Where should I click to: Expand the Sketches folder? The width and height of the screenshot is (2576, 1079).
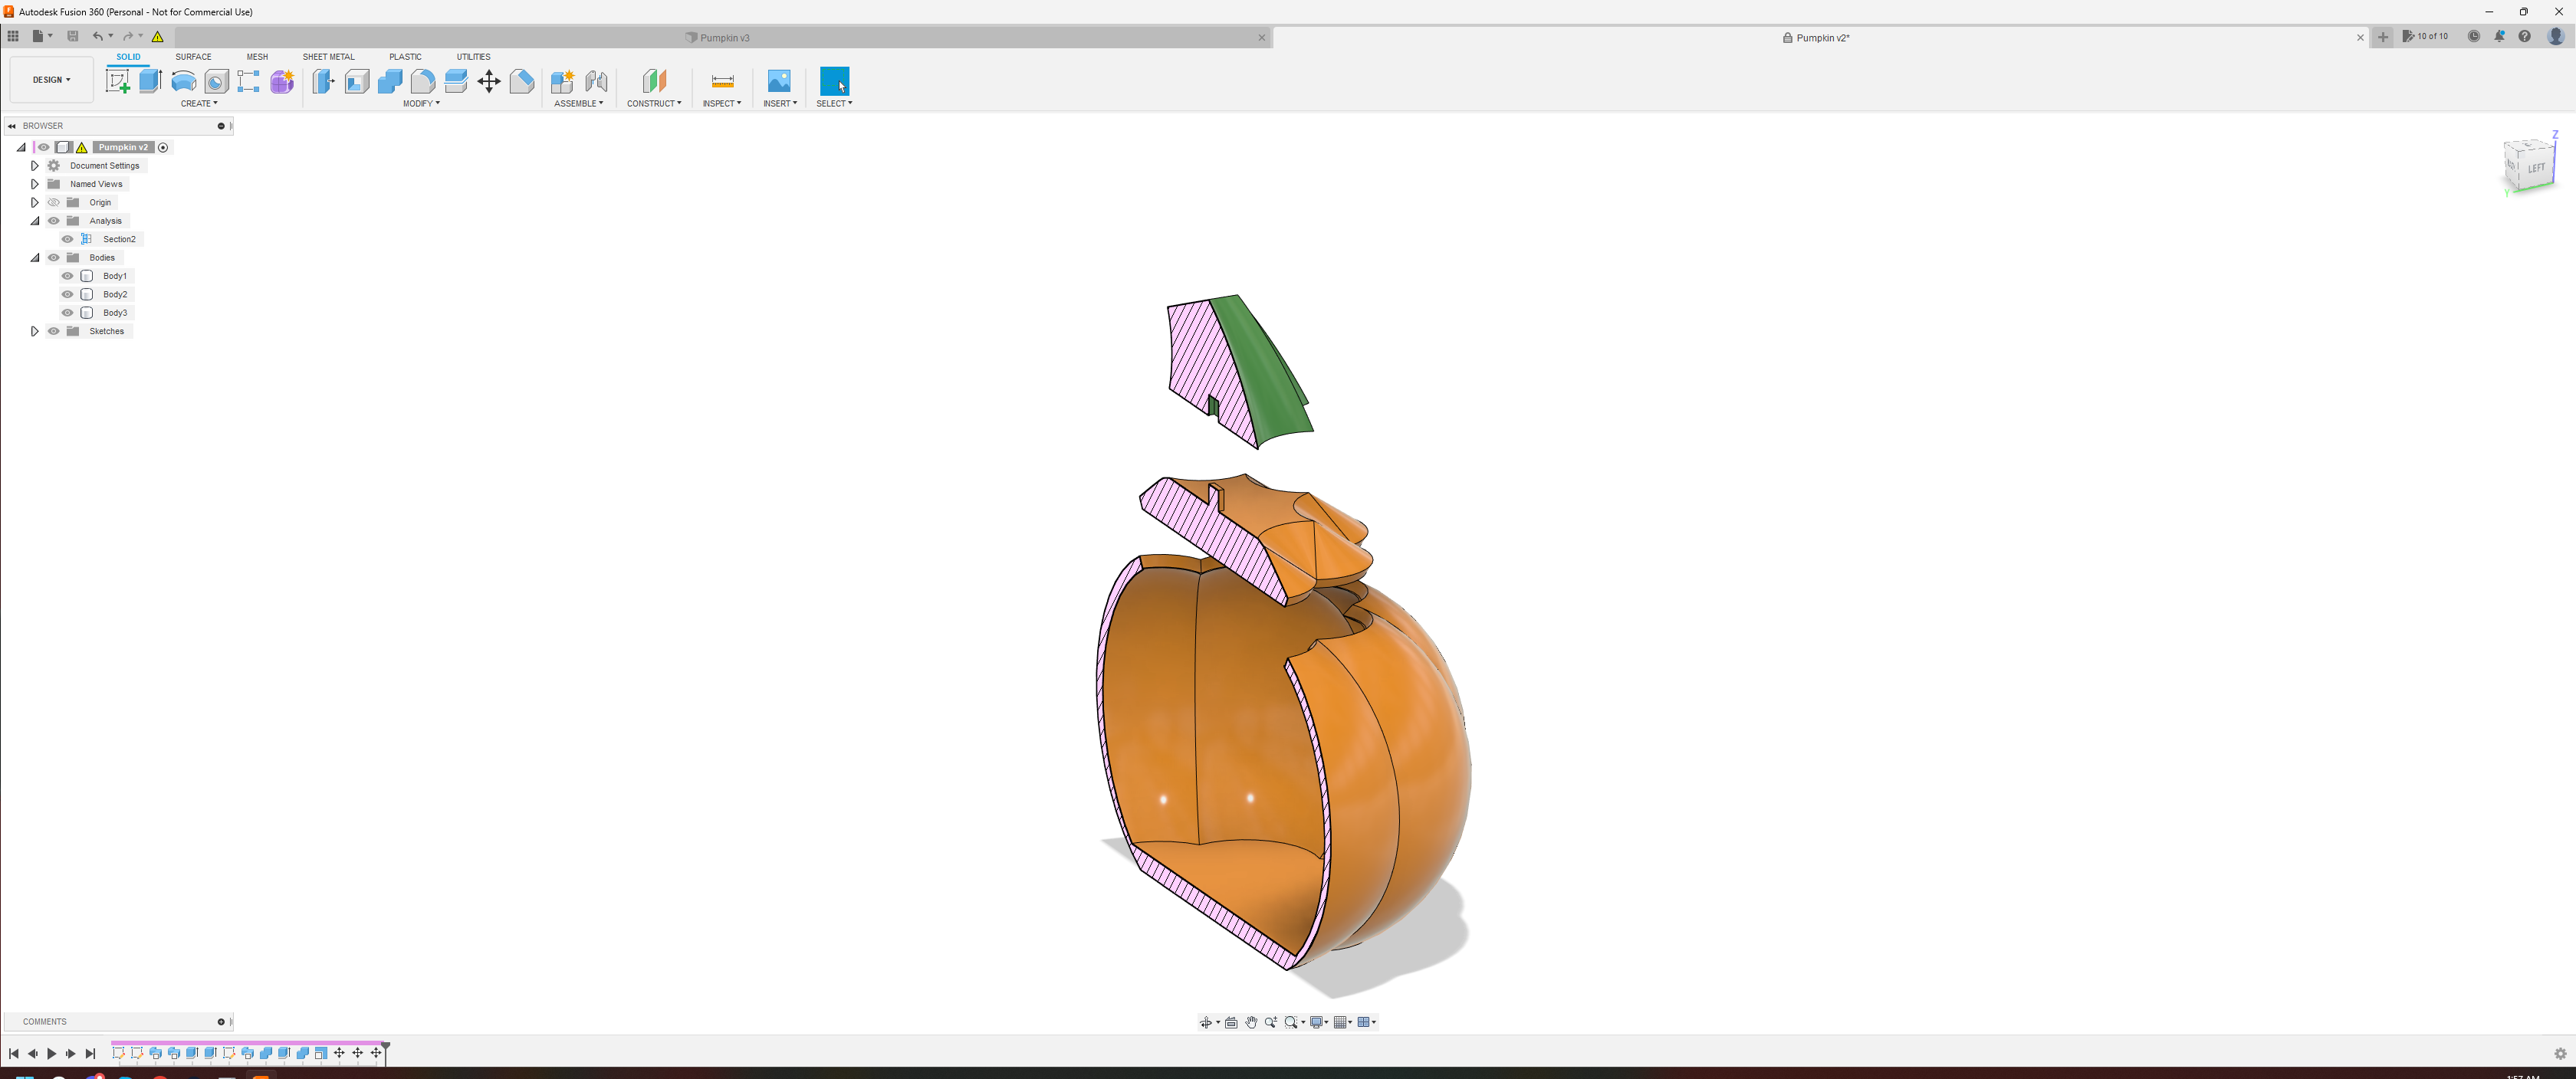(x=35, y=331)
